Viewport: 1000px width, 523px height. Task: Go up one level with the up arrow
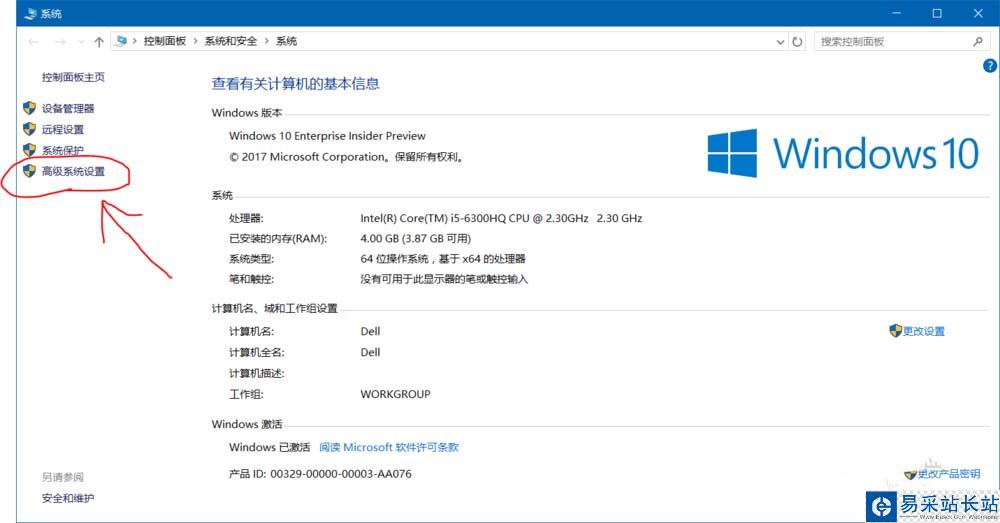tap(99, 42)
